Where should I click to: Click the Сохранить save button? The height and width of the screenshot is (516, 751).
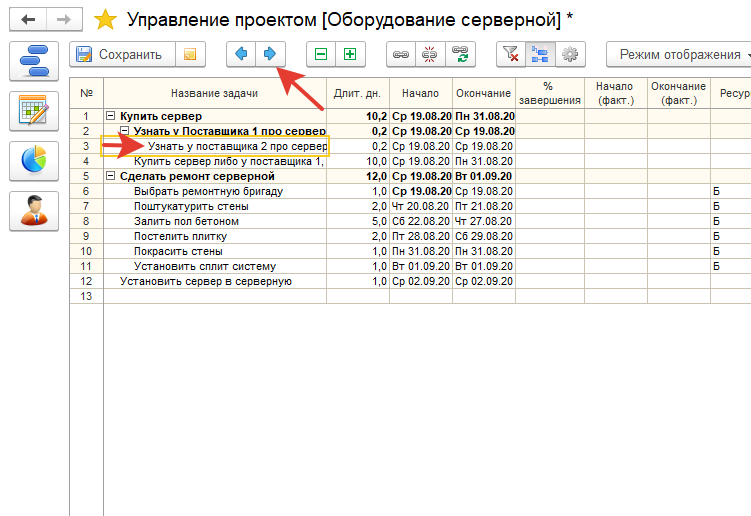[123, 54]
